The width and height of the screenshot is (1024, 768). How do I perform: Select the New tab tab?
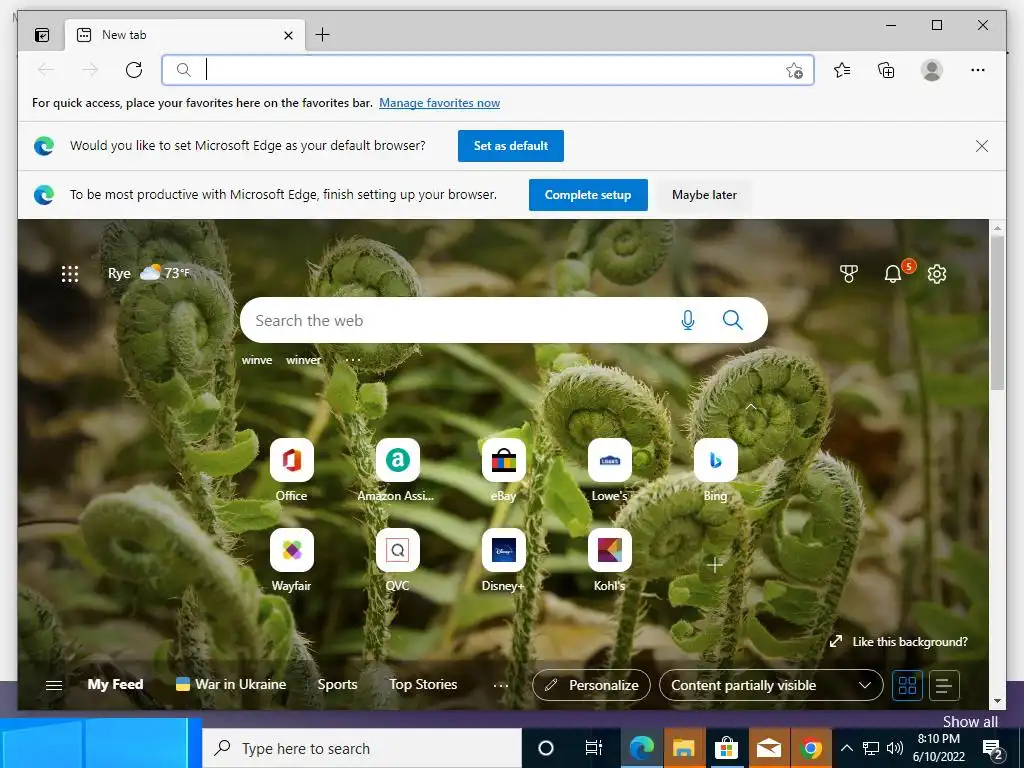[x=185, y=35]
